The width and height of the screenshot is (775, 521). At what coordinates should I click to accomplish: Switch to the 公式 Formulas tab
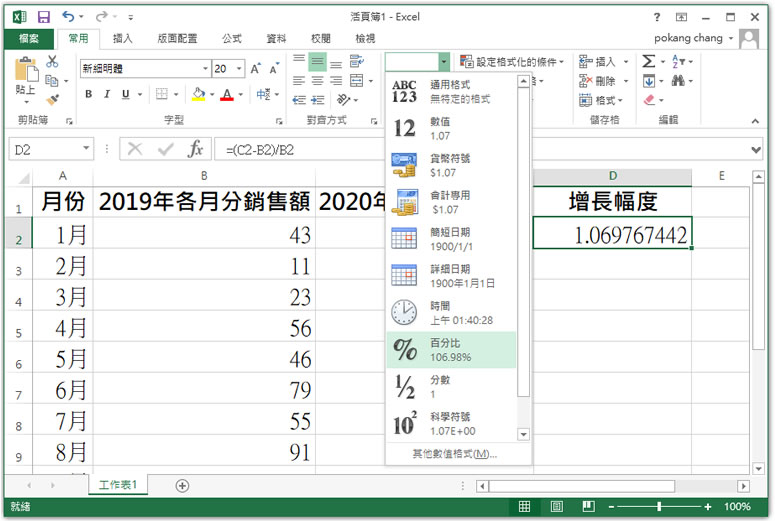[x=231, y=39]
